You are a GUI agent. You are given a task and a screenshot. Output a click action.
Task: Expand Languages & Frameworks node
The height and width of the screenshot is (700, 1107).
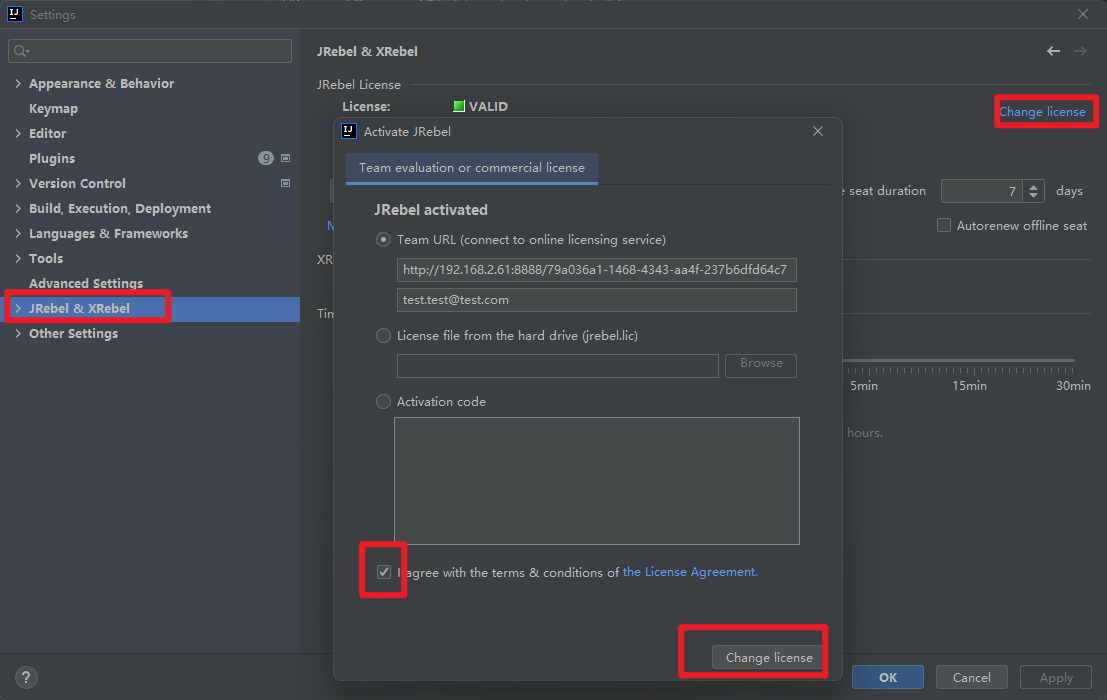tap(18, 234)
